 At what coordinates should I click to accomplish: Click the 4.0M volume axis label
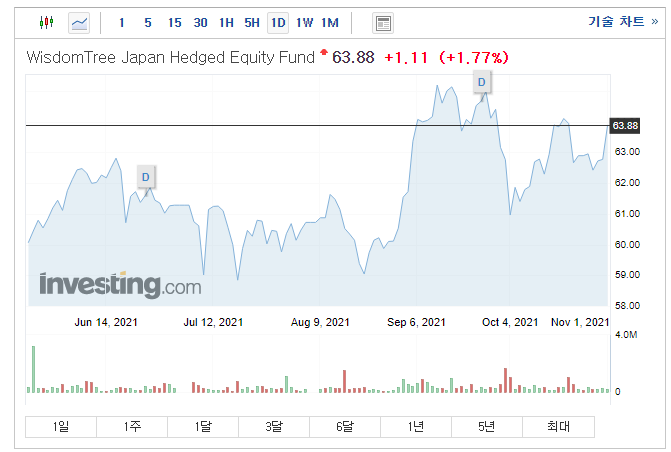click(x=626, y=335)
